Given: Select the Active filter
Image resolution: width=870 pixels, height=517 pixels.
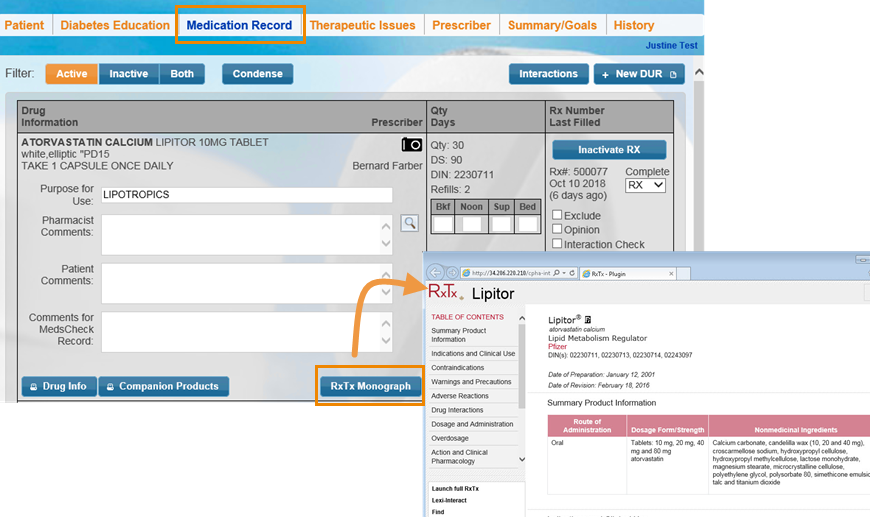Looking at the screenshot, I should [x=72, y=74].
